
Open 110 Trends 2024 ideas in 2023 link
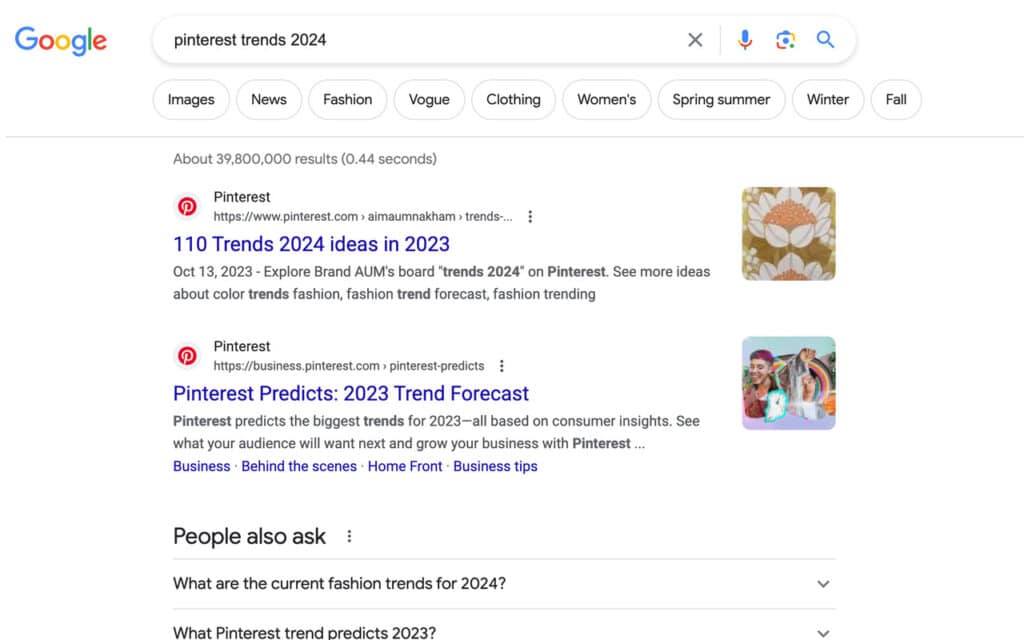[x=311, y=244]
